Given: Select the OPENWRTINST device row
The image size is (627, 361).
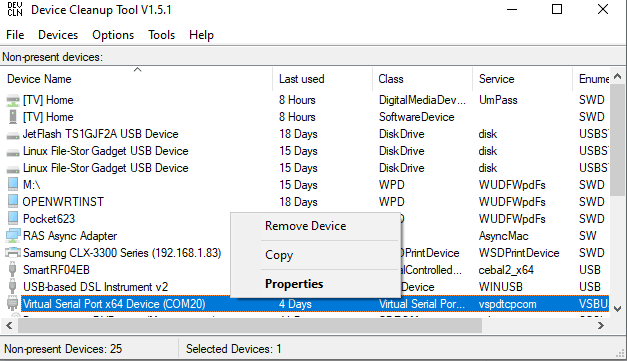Looking at the screenshot, I should [x=306, y=202].
